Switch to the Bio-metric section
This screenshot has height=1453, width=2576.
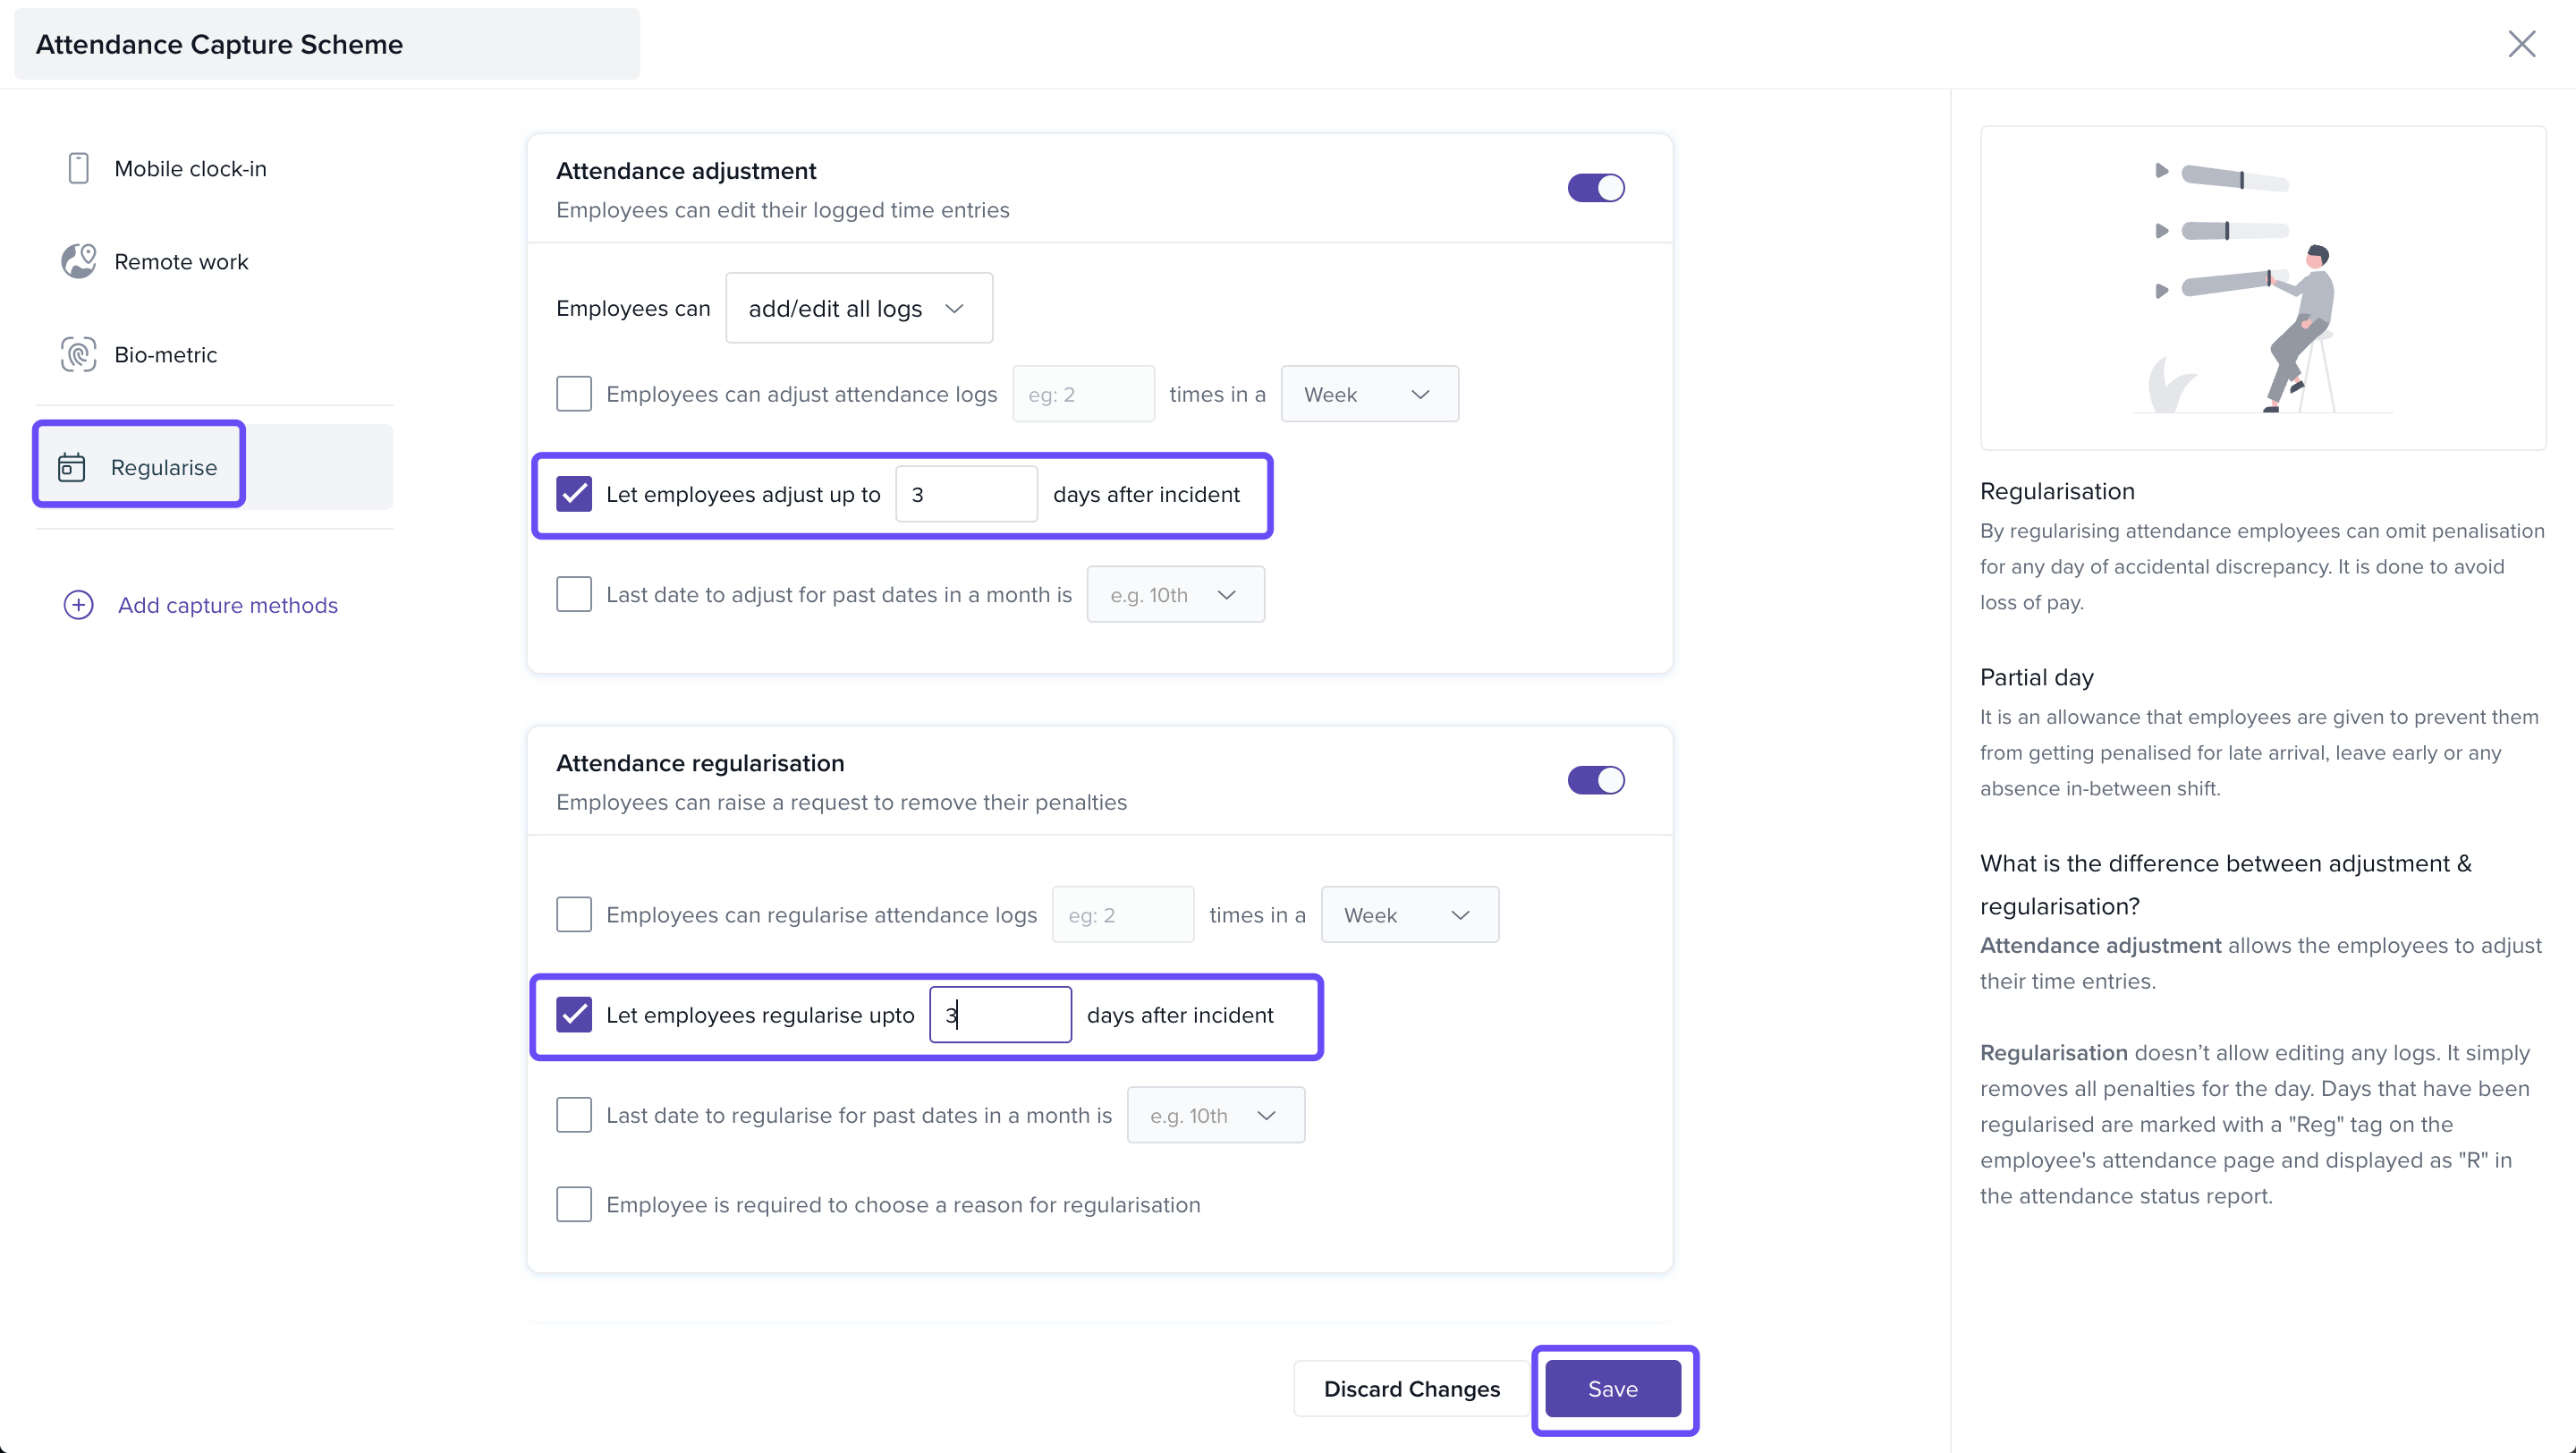tap(165, 354)
